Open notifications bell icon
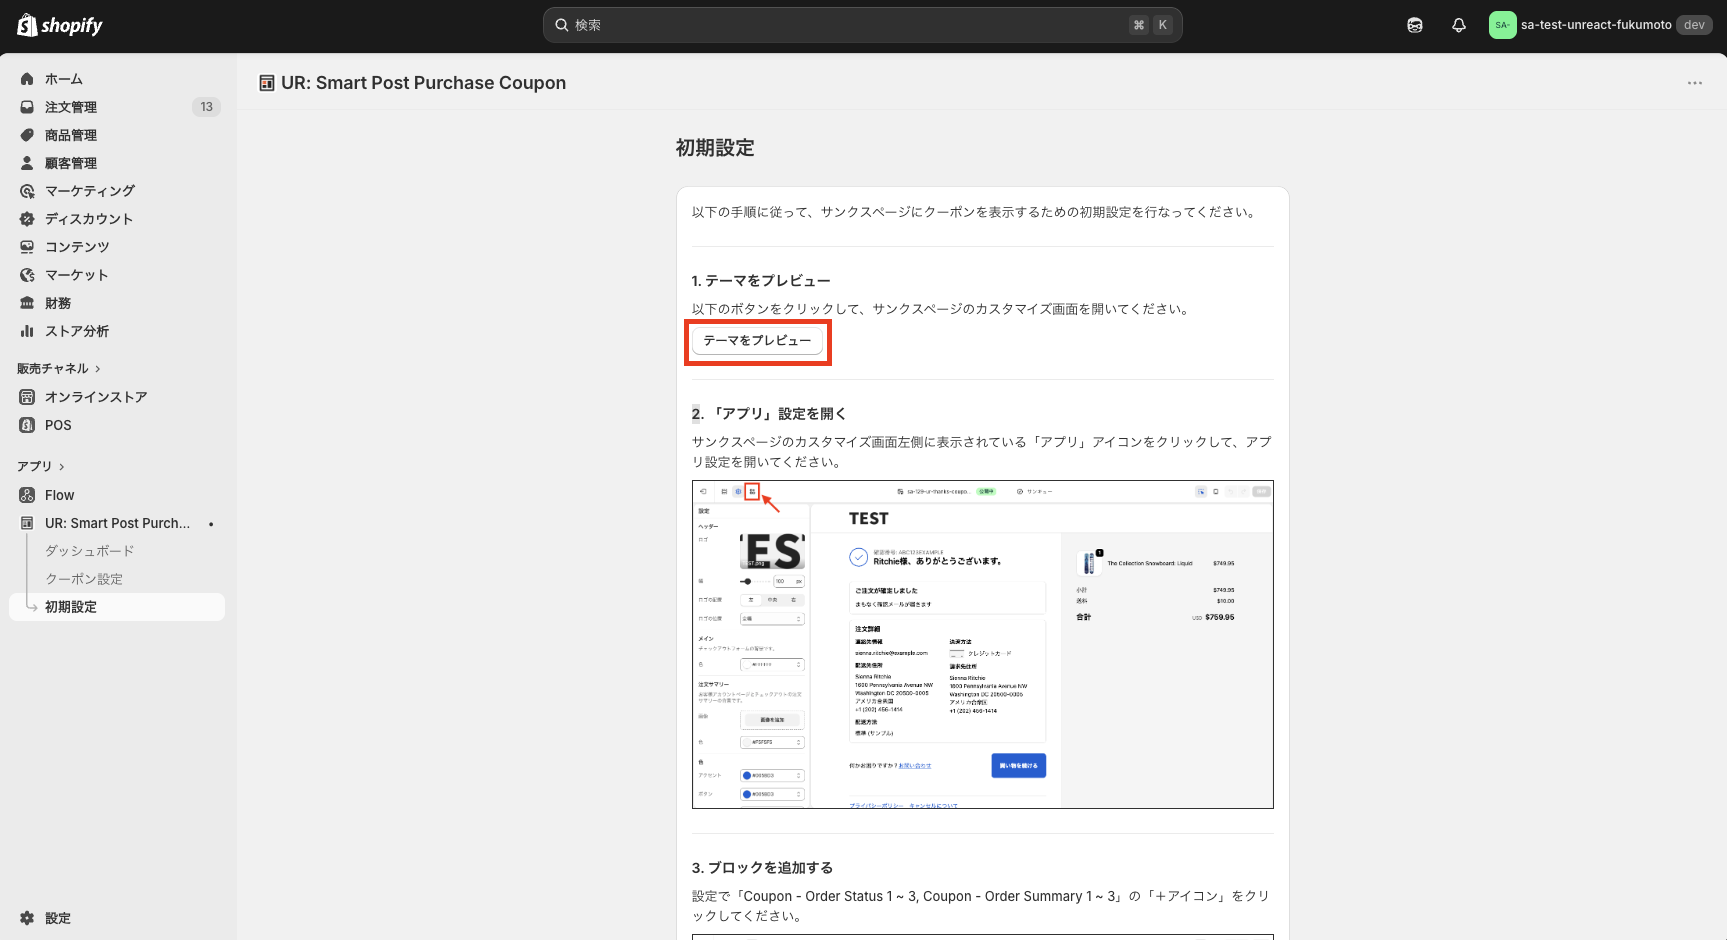The image size is (1727, 940). click(1459, 25)
